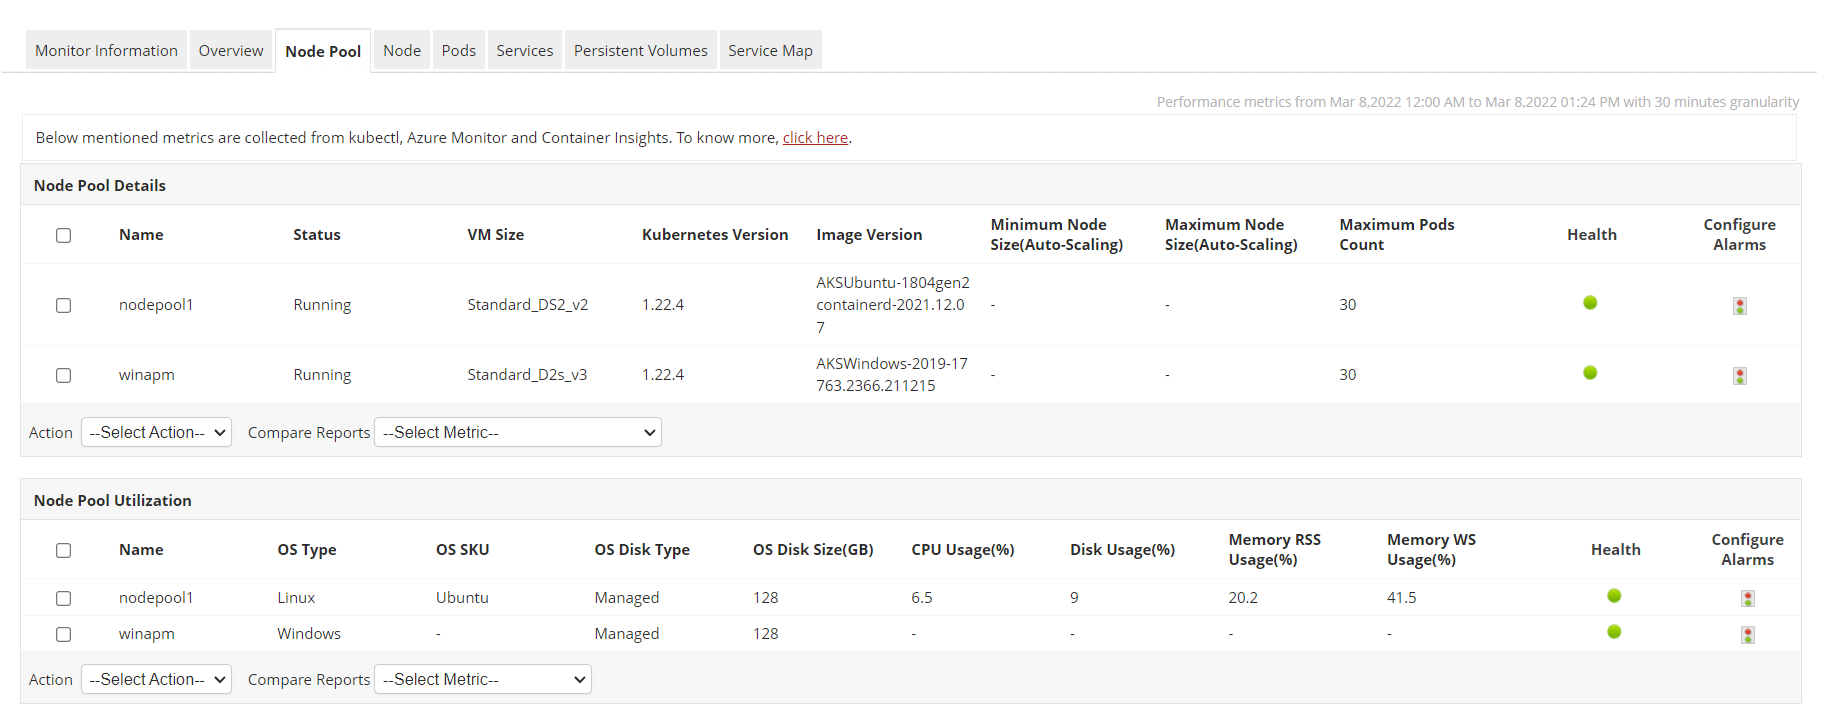This screenshot has height=717, width=1826.
Task: Open Select Action dropdown under Node Pool Details
Action: coord(156,432)
